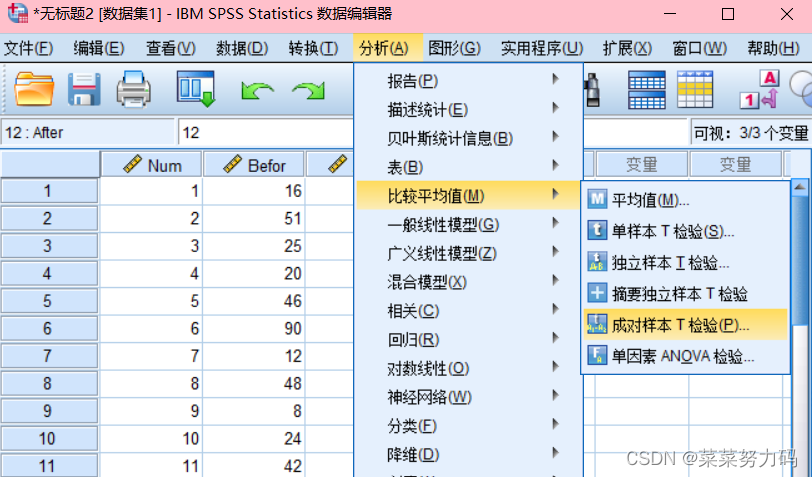Image resolution: width=812 pixels, height=477 pixels.
Task: Click the scroll up arrow right of the submenu
Action: 800,187
